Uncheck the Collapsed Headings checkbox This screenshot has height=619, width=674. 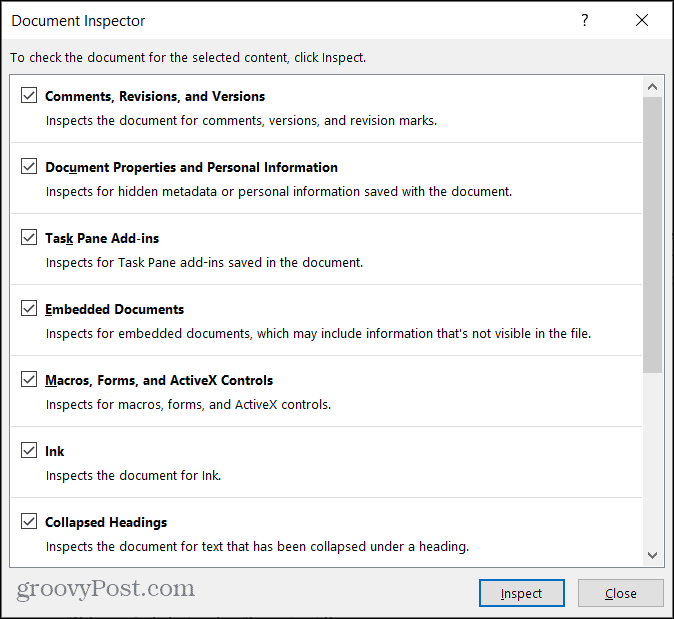(x=29, y=521)
